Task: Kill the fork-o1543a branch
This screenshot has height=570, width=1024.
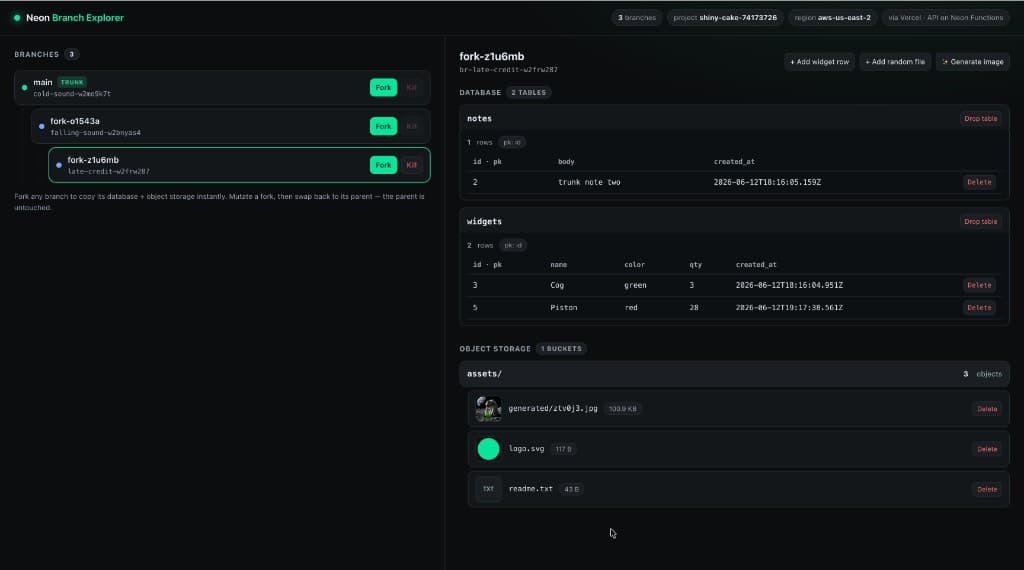Action: [x=411, y=126]
